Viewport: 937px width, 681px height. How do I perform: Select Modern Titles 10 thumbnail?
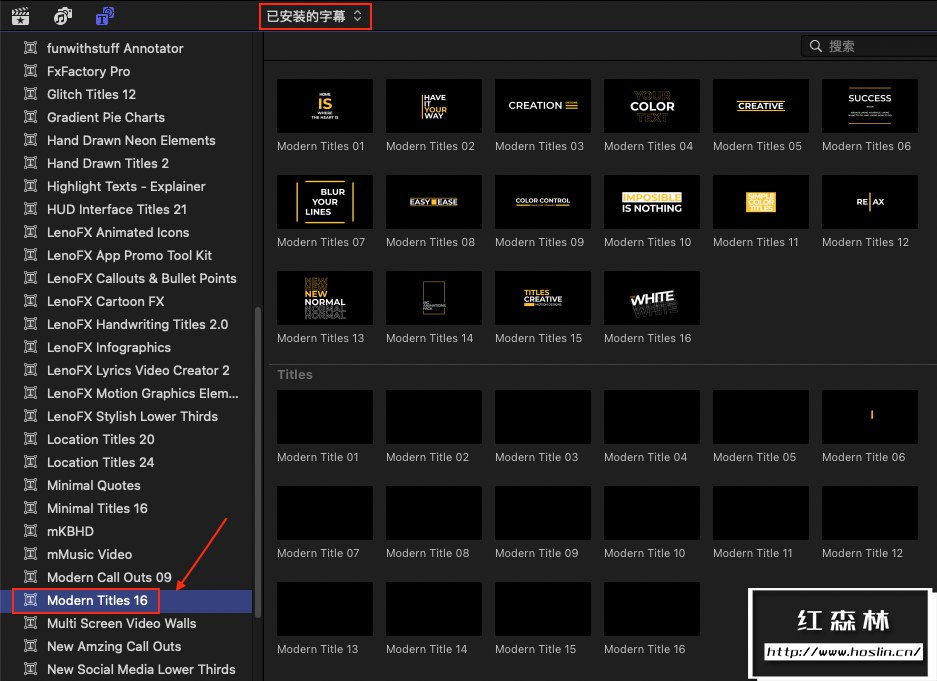[x=652, y=202]
